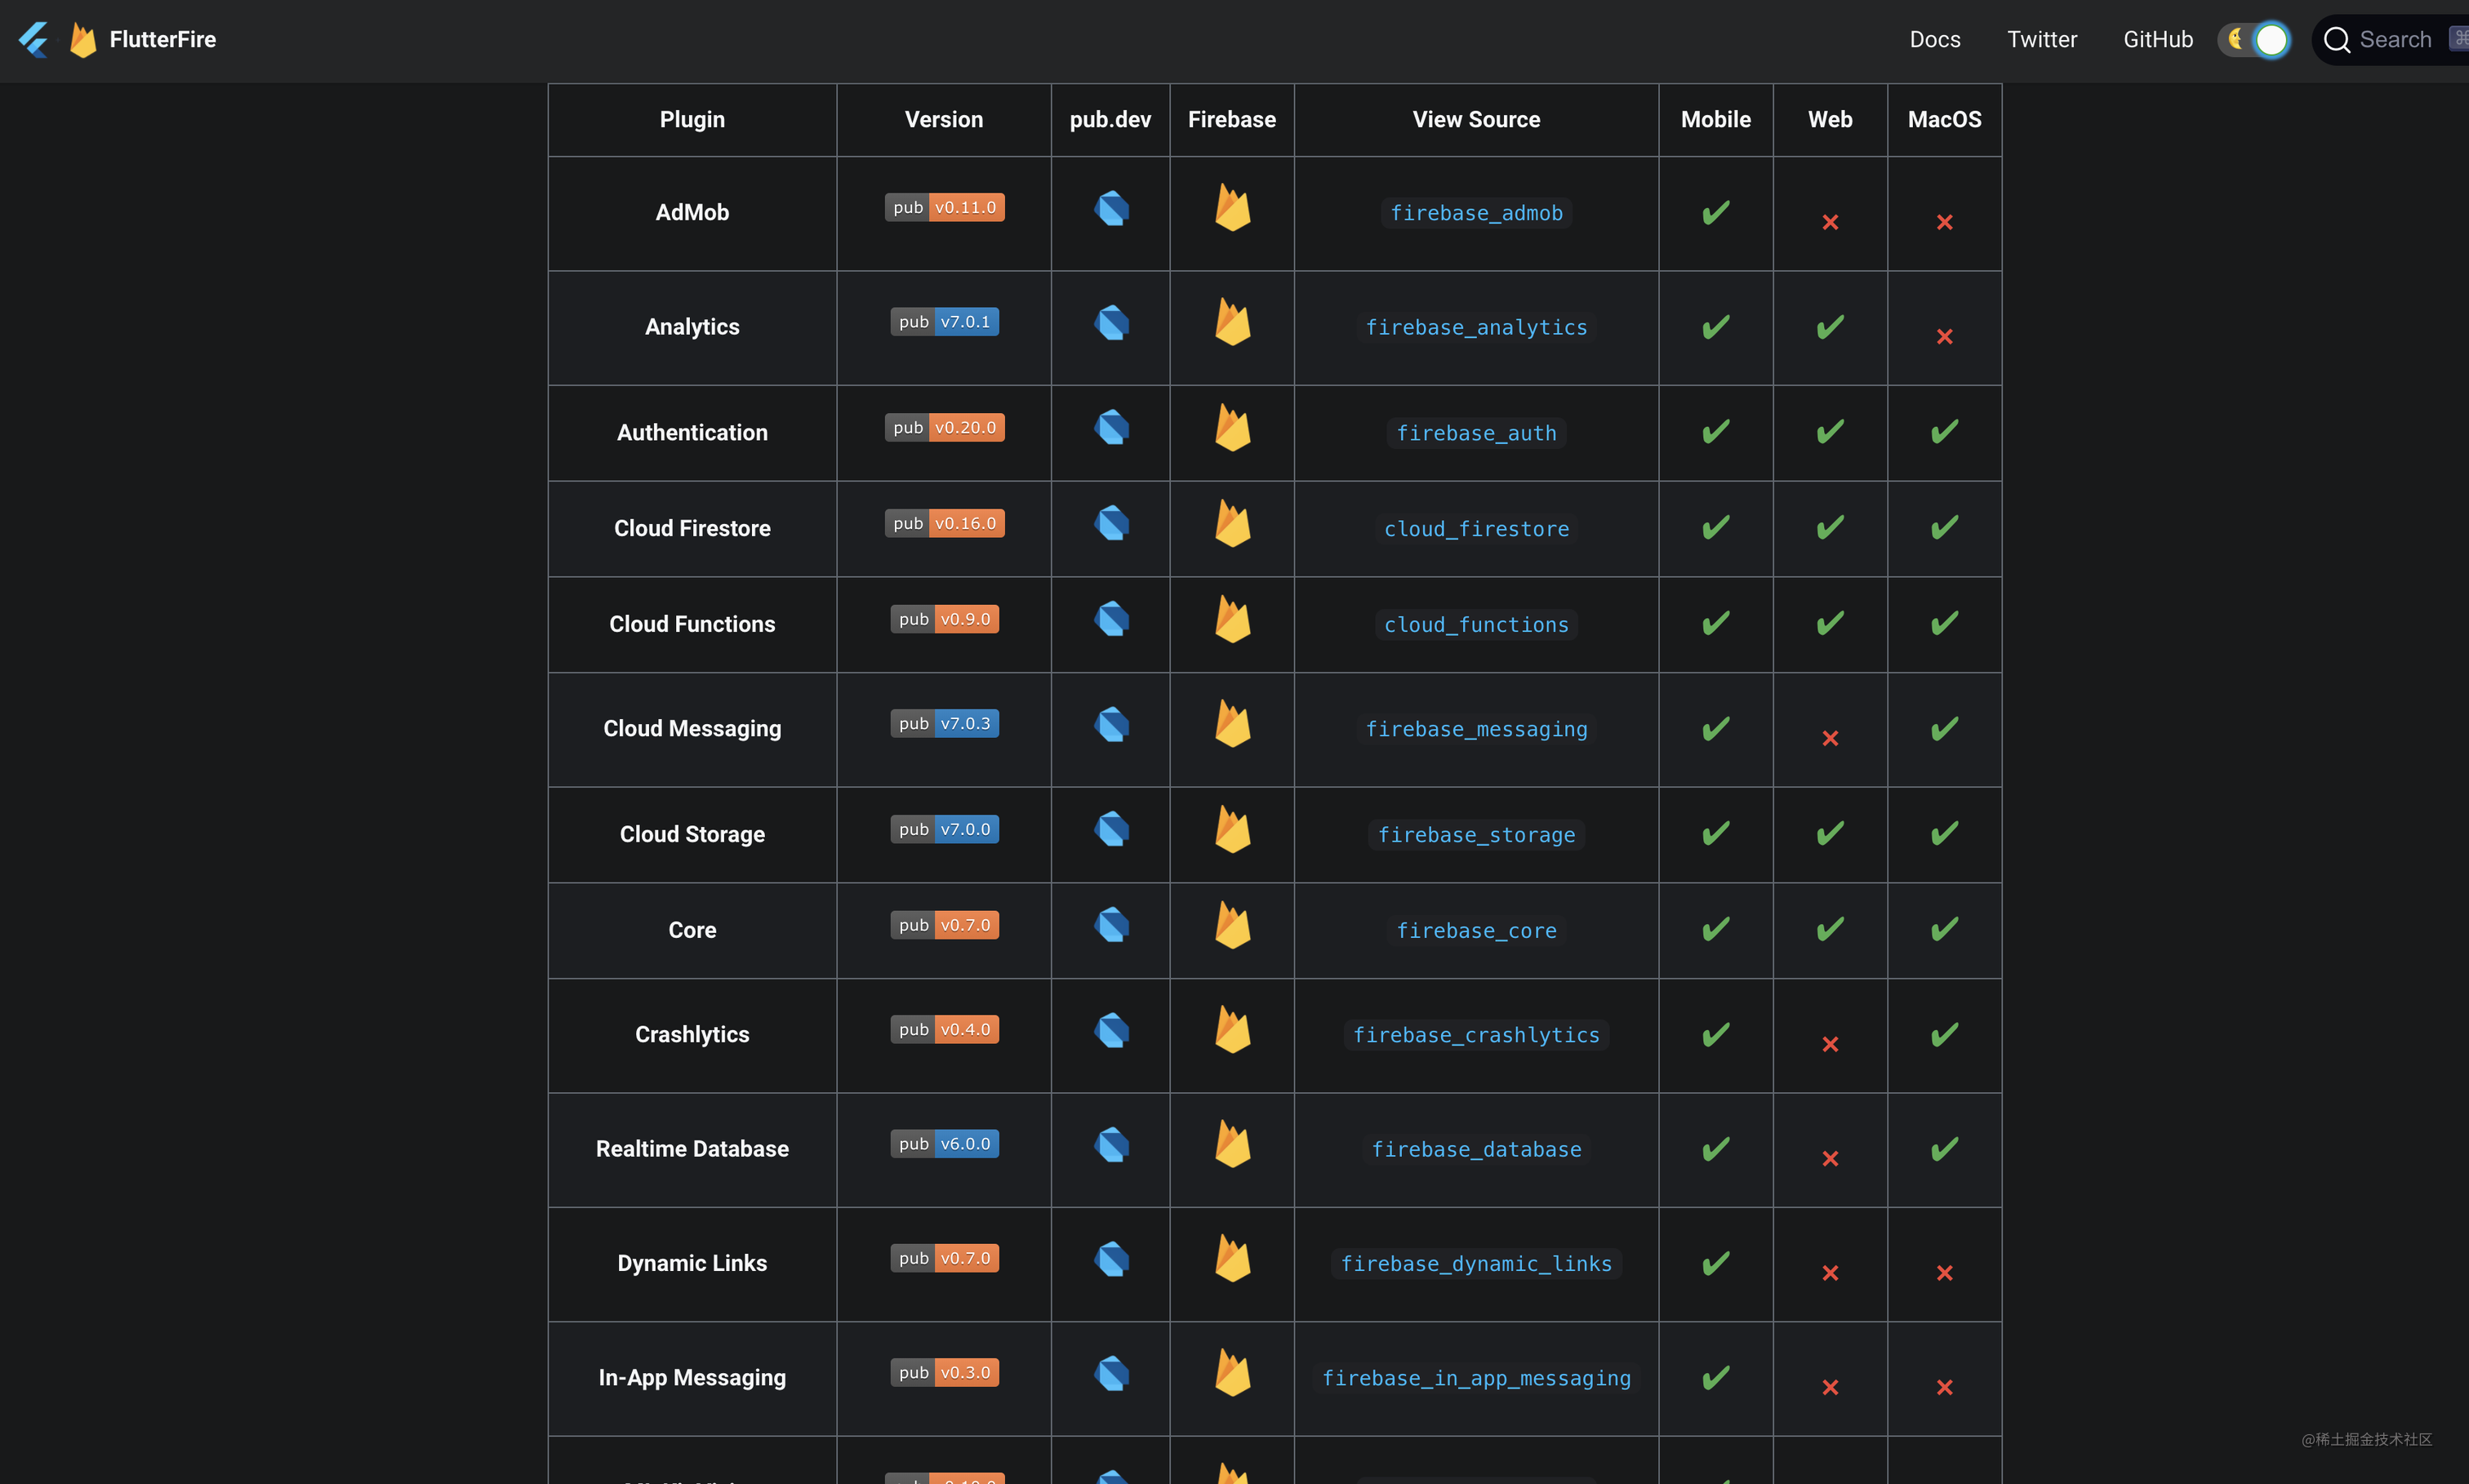Click the pub v6.0.0 badge for Realtime Database
The image size is (2469, 1484).
click(x=944, y=1144)
